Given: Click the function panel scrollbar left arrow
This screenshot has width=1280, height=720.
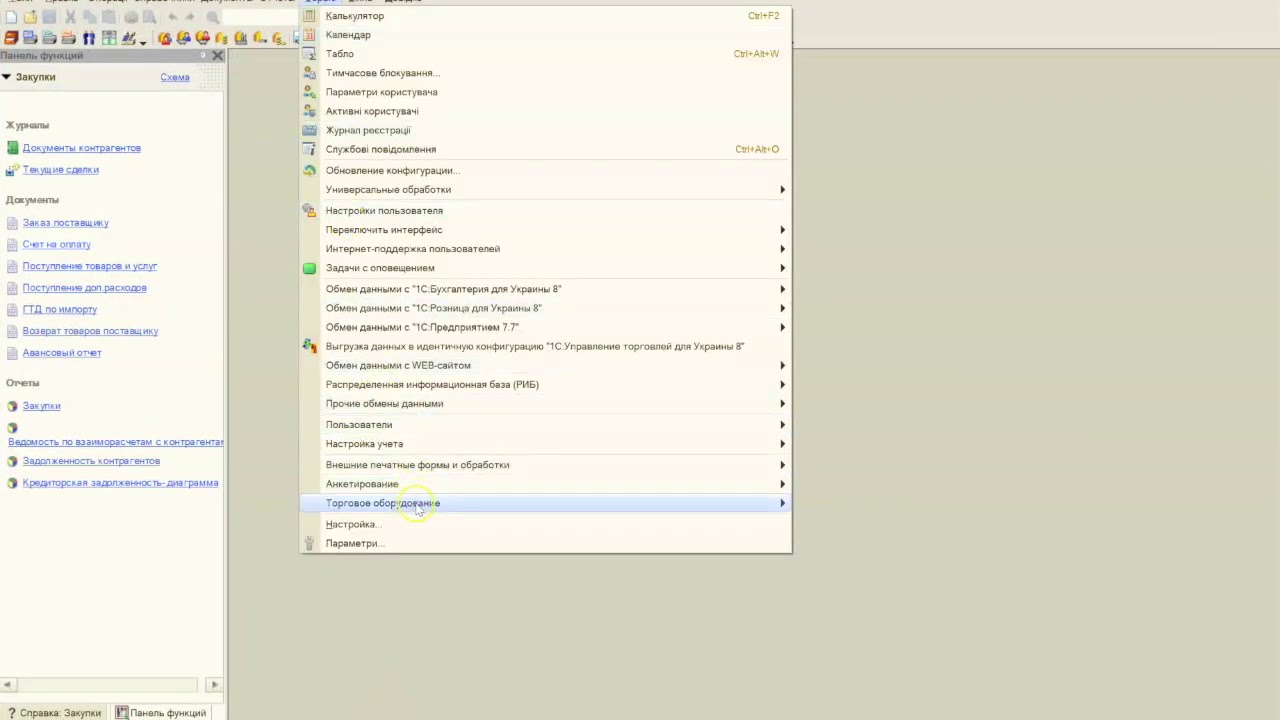Looking at the screenshot, I should [7, 685].
